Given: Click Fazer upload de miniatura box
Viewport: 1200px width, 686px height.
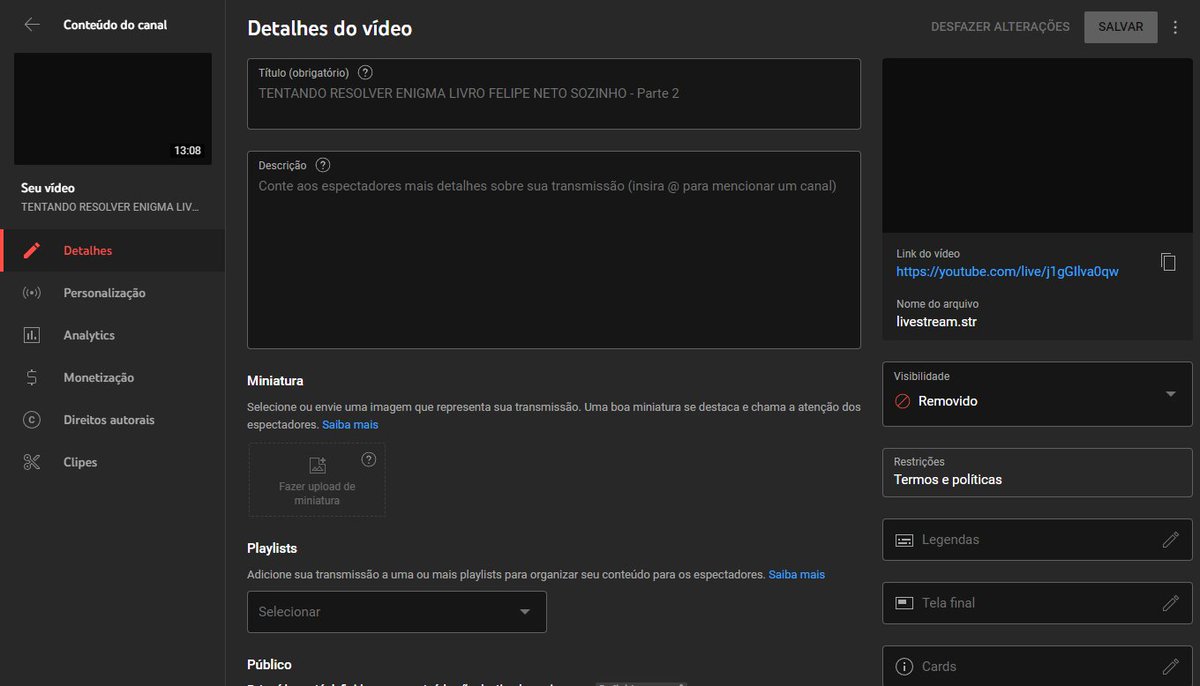Looking at the screenshot, I should point(317,480).
